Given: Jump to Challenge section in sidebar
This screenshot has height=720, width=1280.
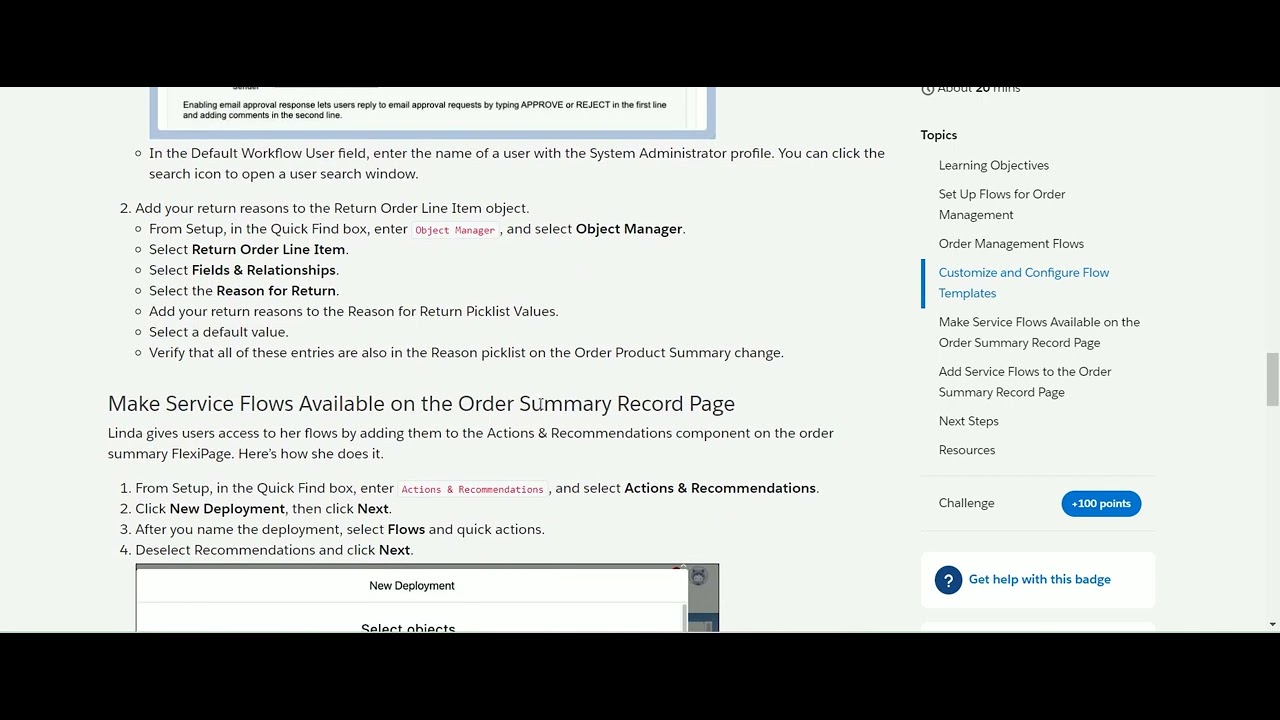Looking at the screenshot, I should 966,503.
